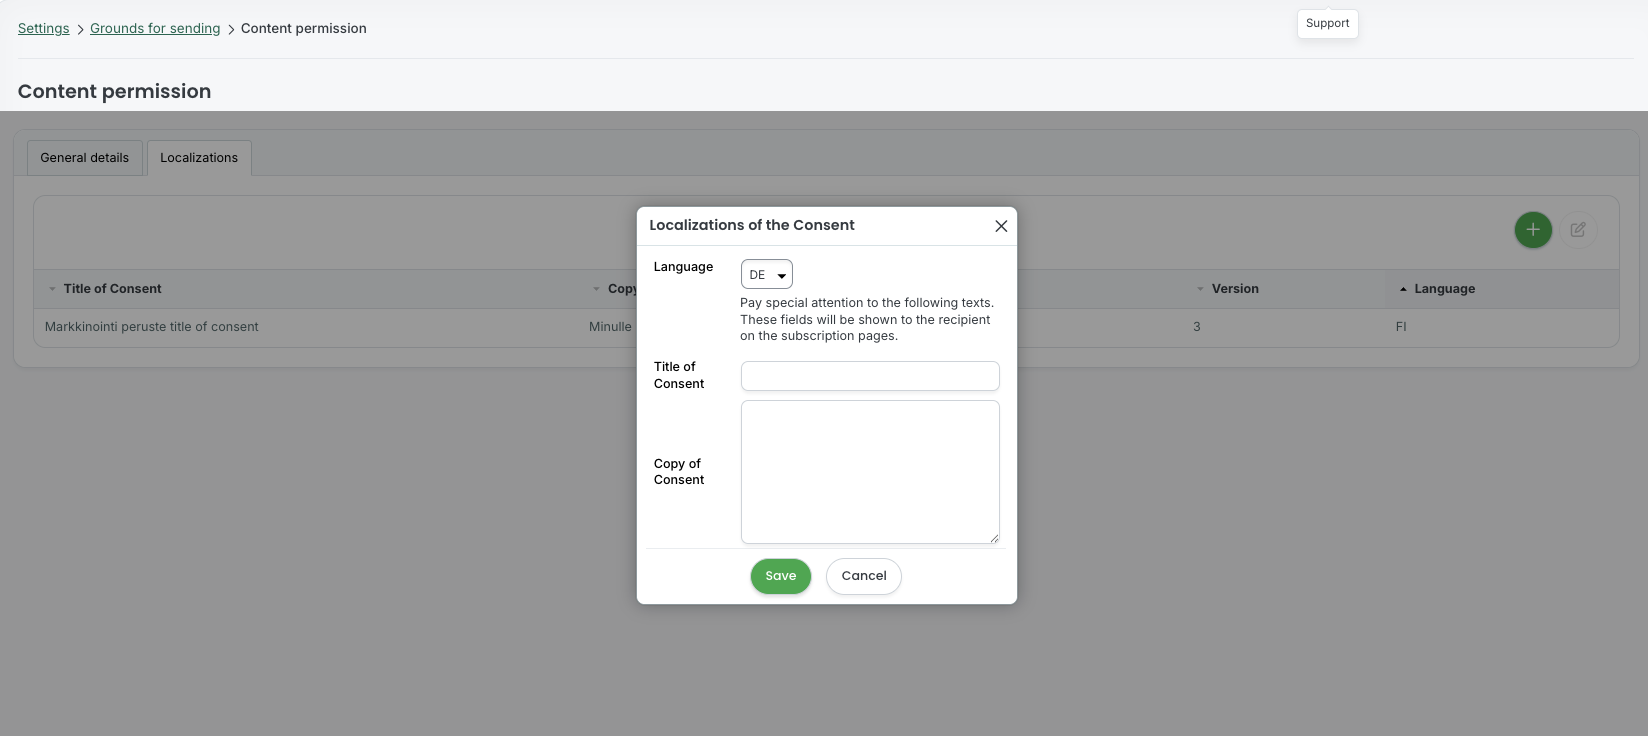Click the FI language cell
Viewport: 1648px width, 736px height.
coord(1401,327)
